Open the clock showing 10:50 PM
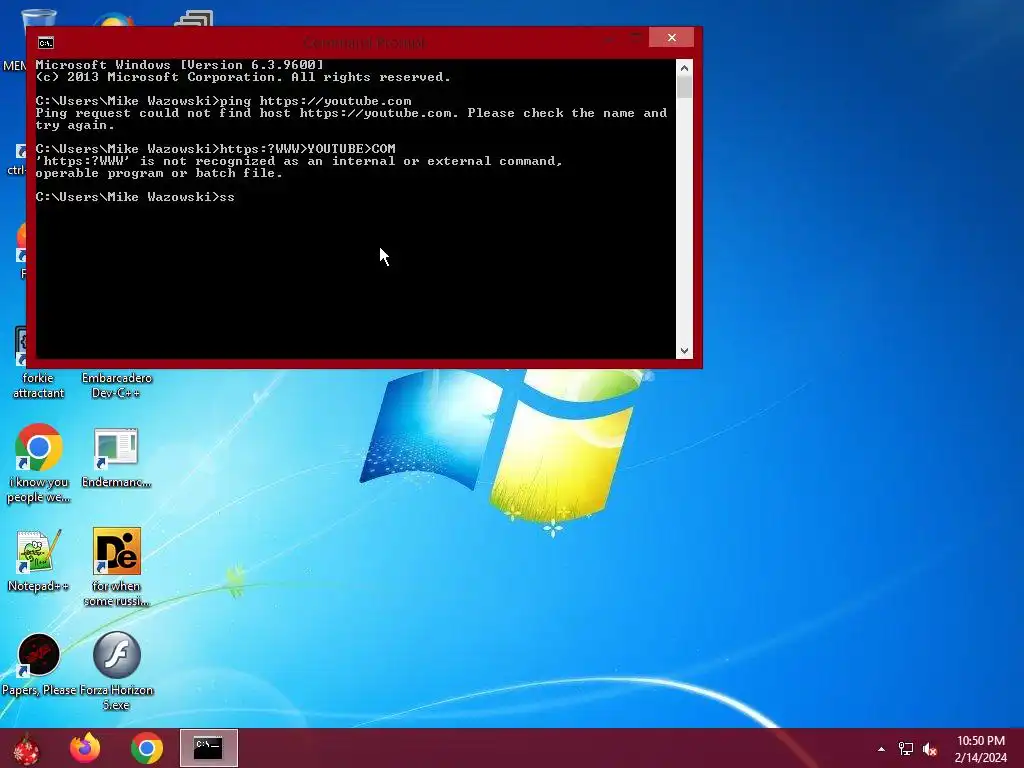 tap(980, 748)
